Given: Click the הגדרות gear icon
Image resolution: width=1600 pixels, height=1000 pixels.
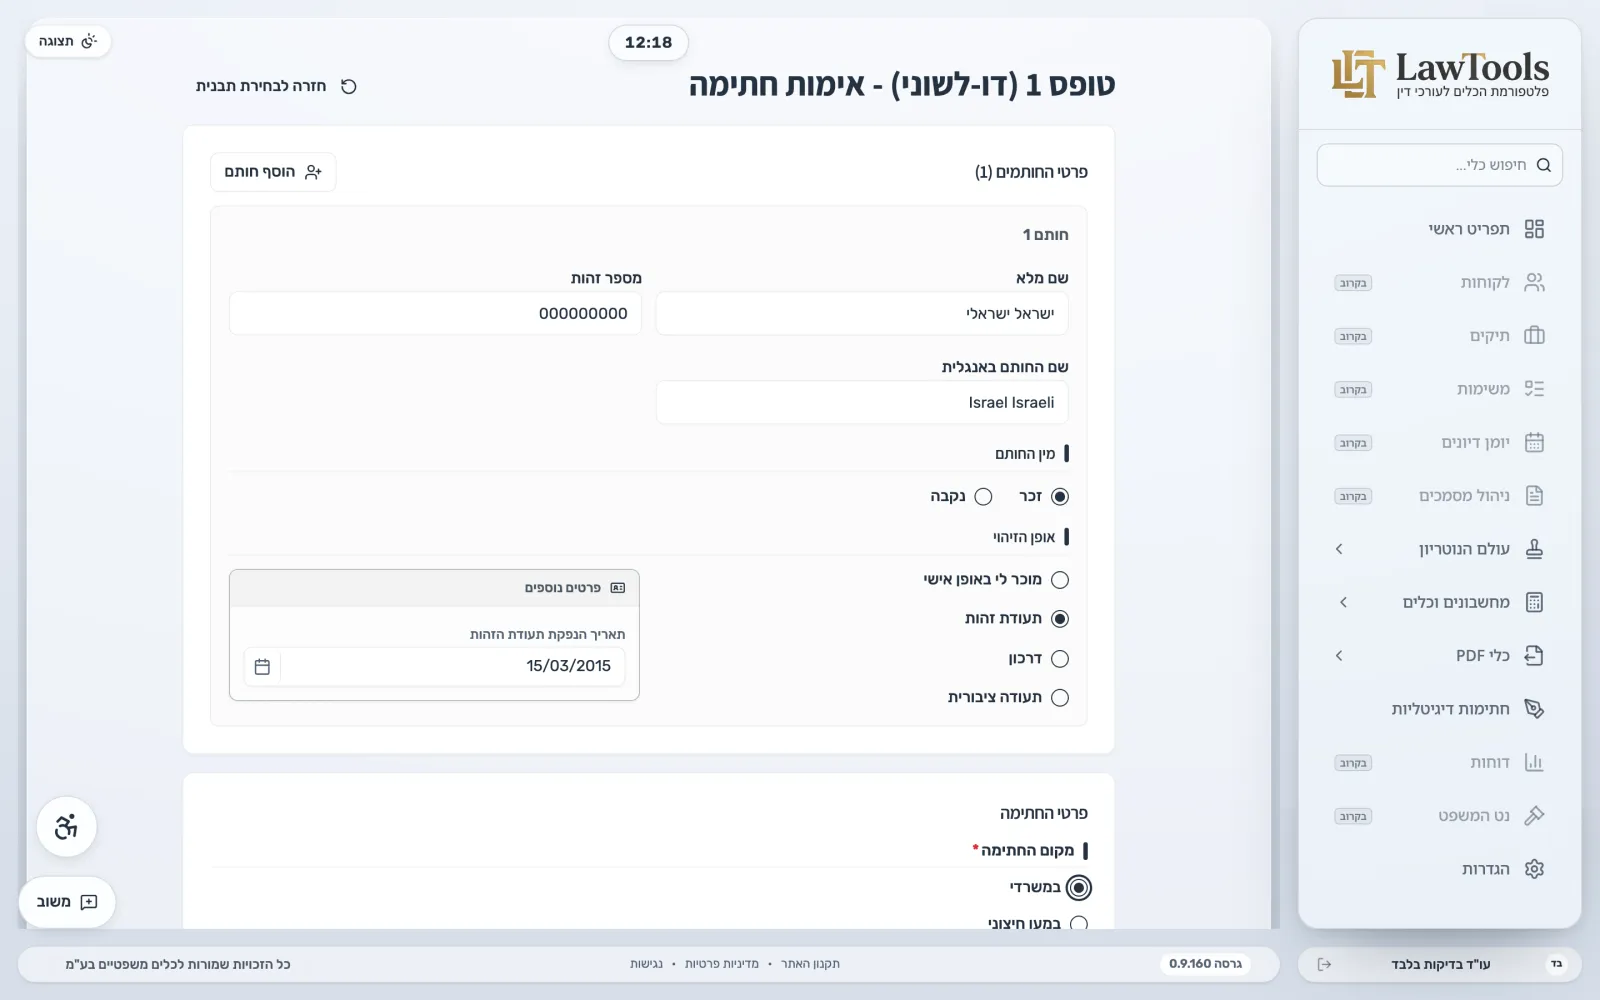Looking at the screenshot, I should tap(1534, 869).
